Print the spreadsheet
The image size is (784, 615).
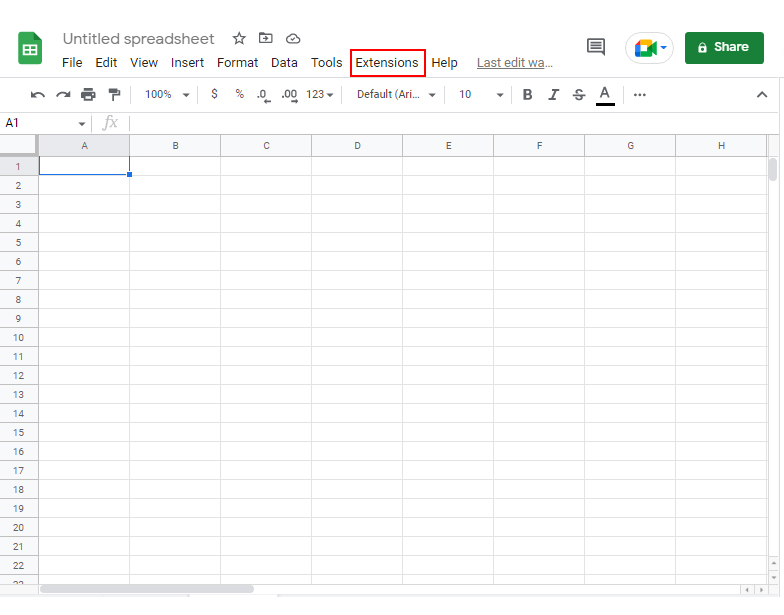pos(88,94)
